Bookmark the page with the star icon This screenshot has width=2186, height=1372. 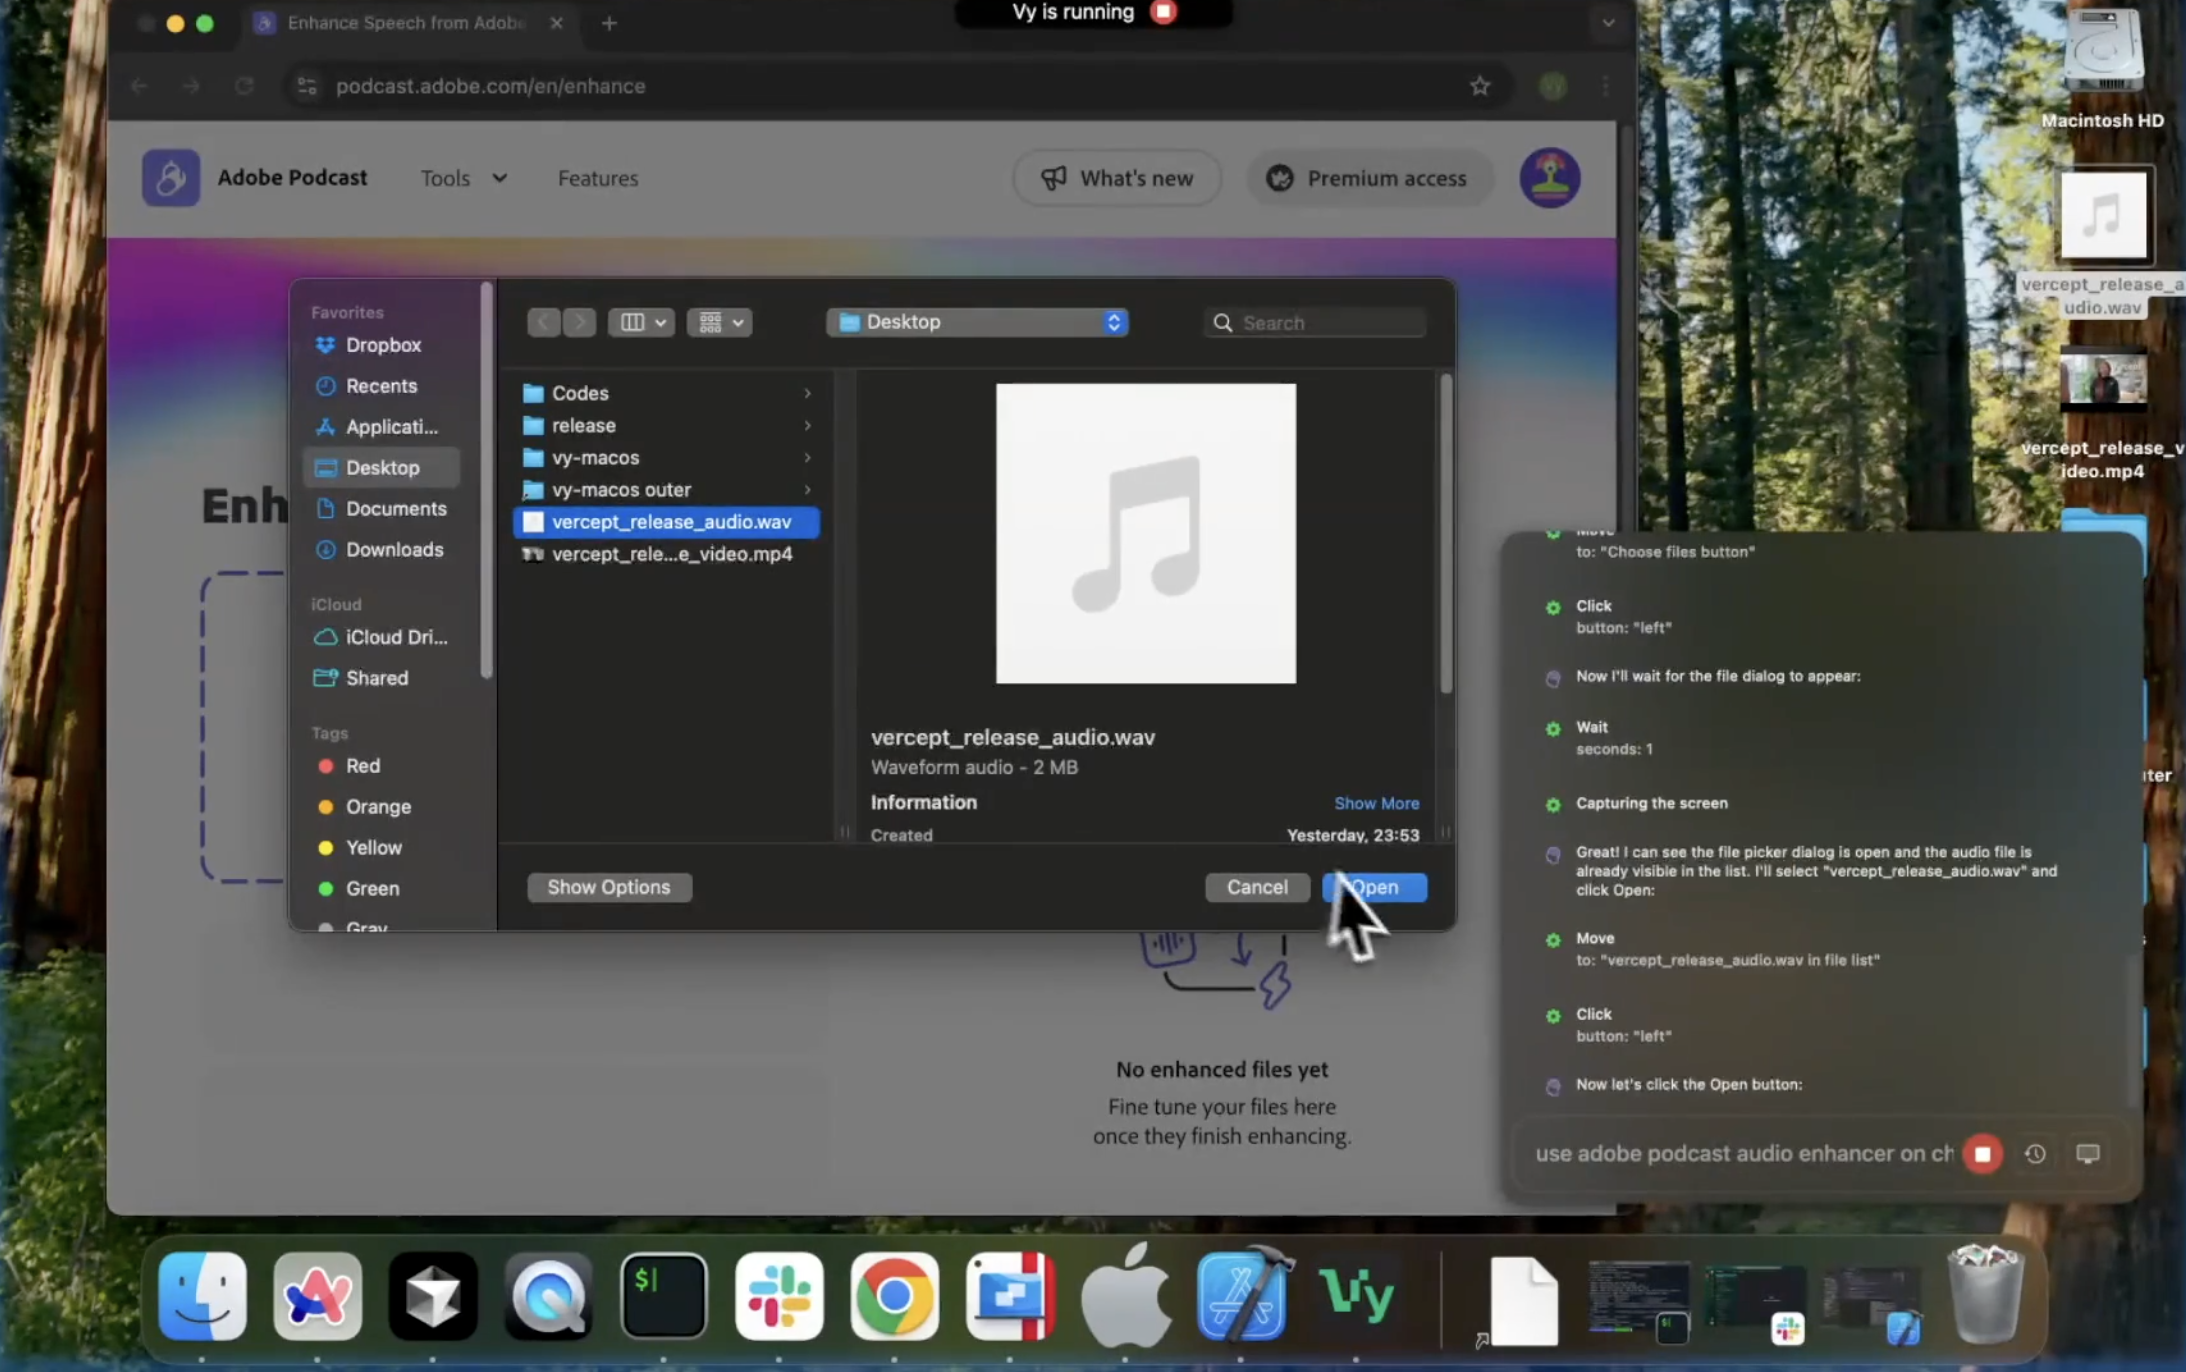click(x=1480, y=86)
